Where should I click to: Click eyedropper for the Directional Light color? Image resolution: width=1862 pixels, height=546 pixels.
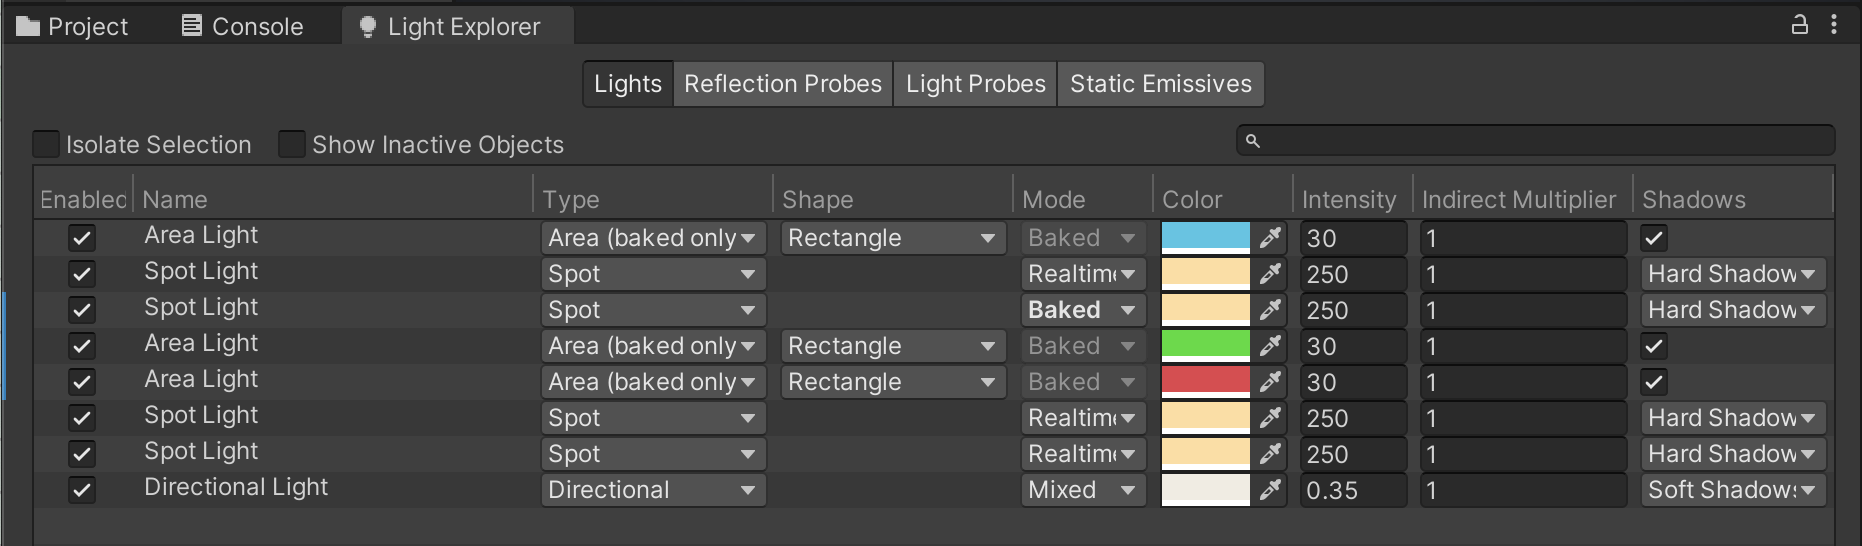1270,490
